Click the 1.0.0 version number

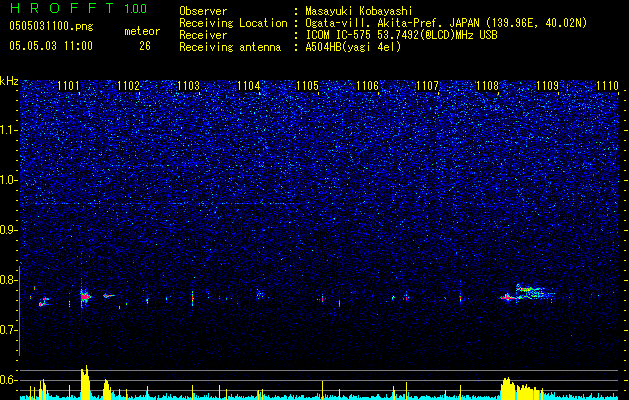click(136, 9)
